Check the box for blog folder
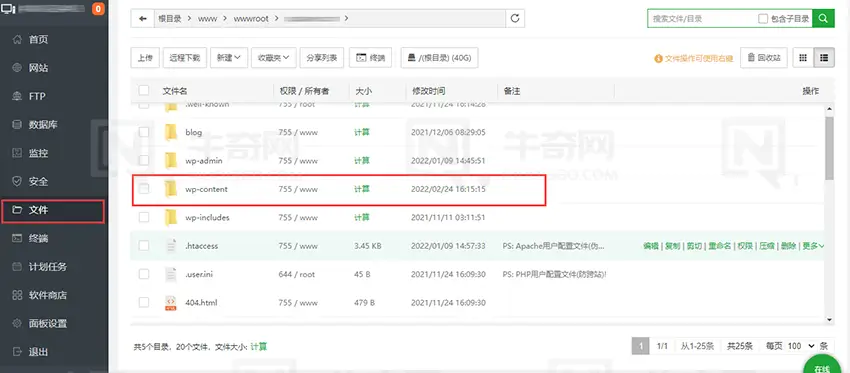The width and height of the screenshot is (850, 373). tap(144, 132)
